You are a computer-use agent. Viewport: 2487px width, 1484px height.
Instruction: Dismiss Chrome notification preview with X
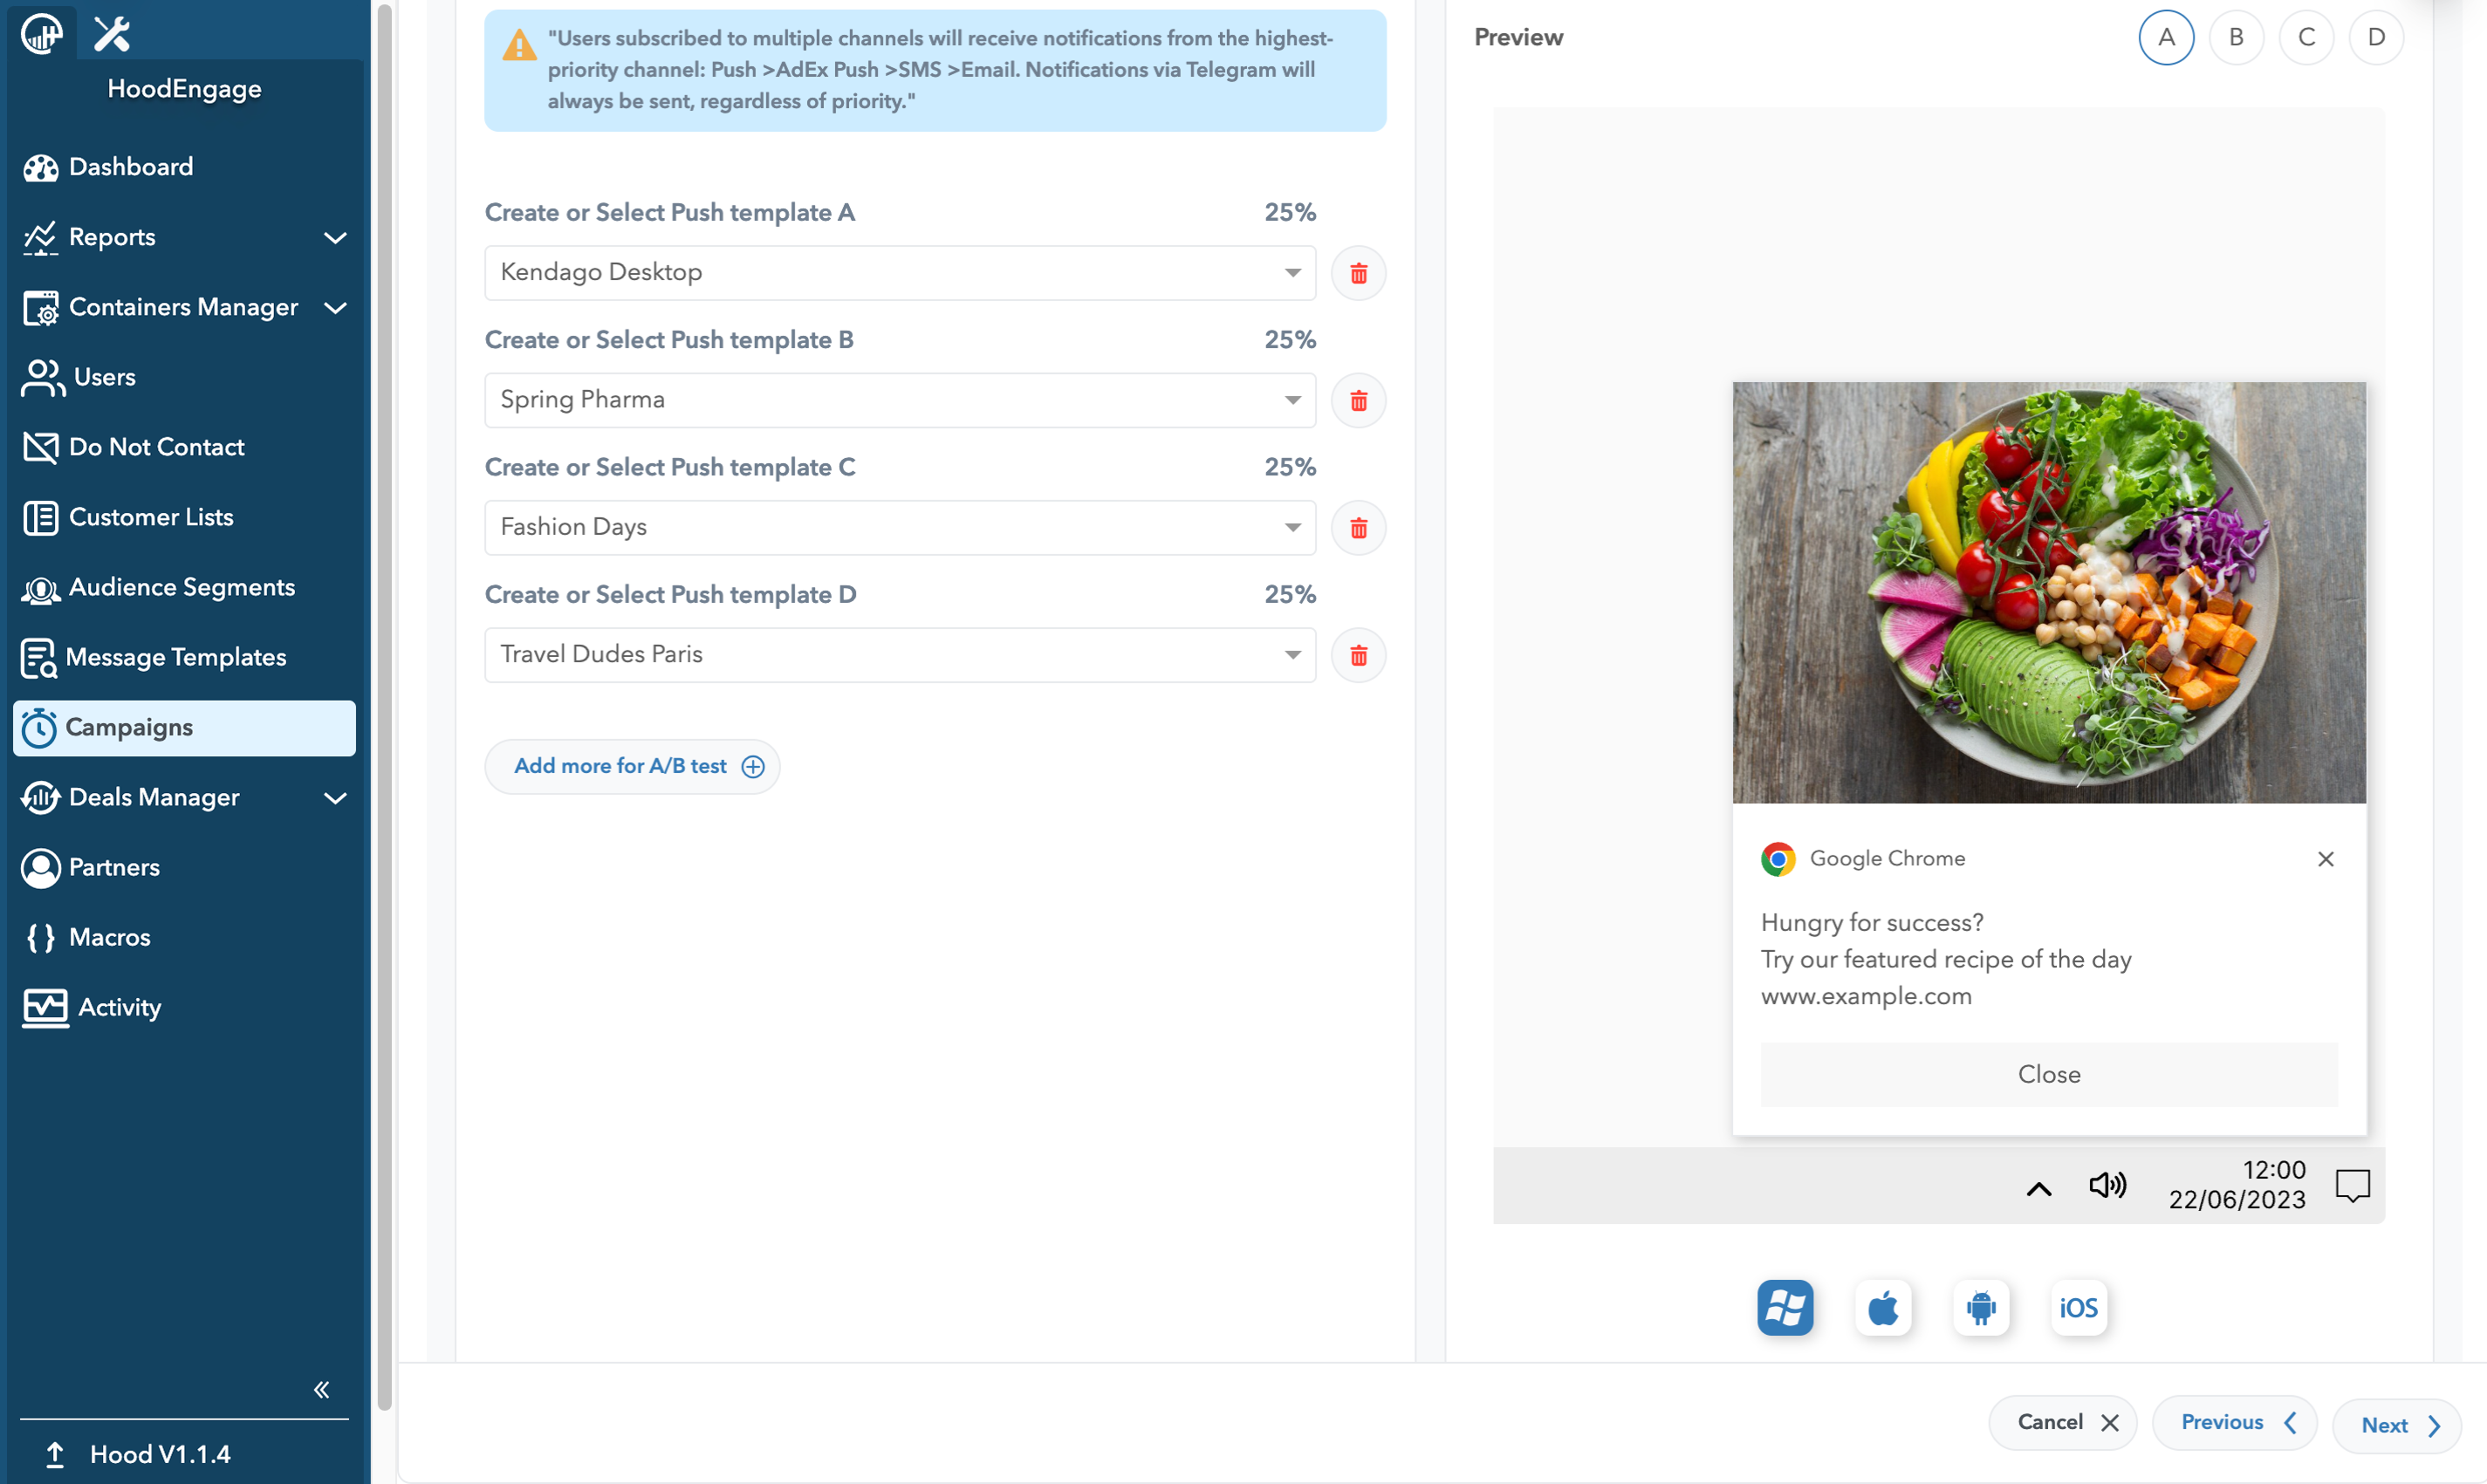pos(2325,859)
